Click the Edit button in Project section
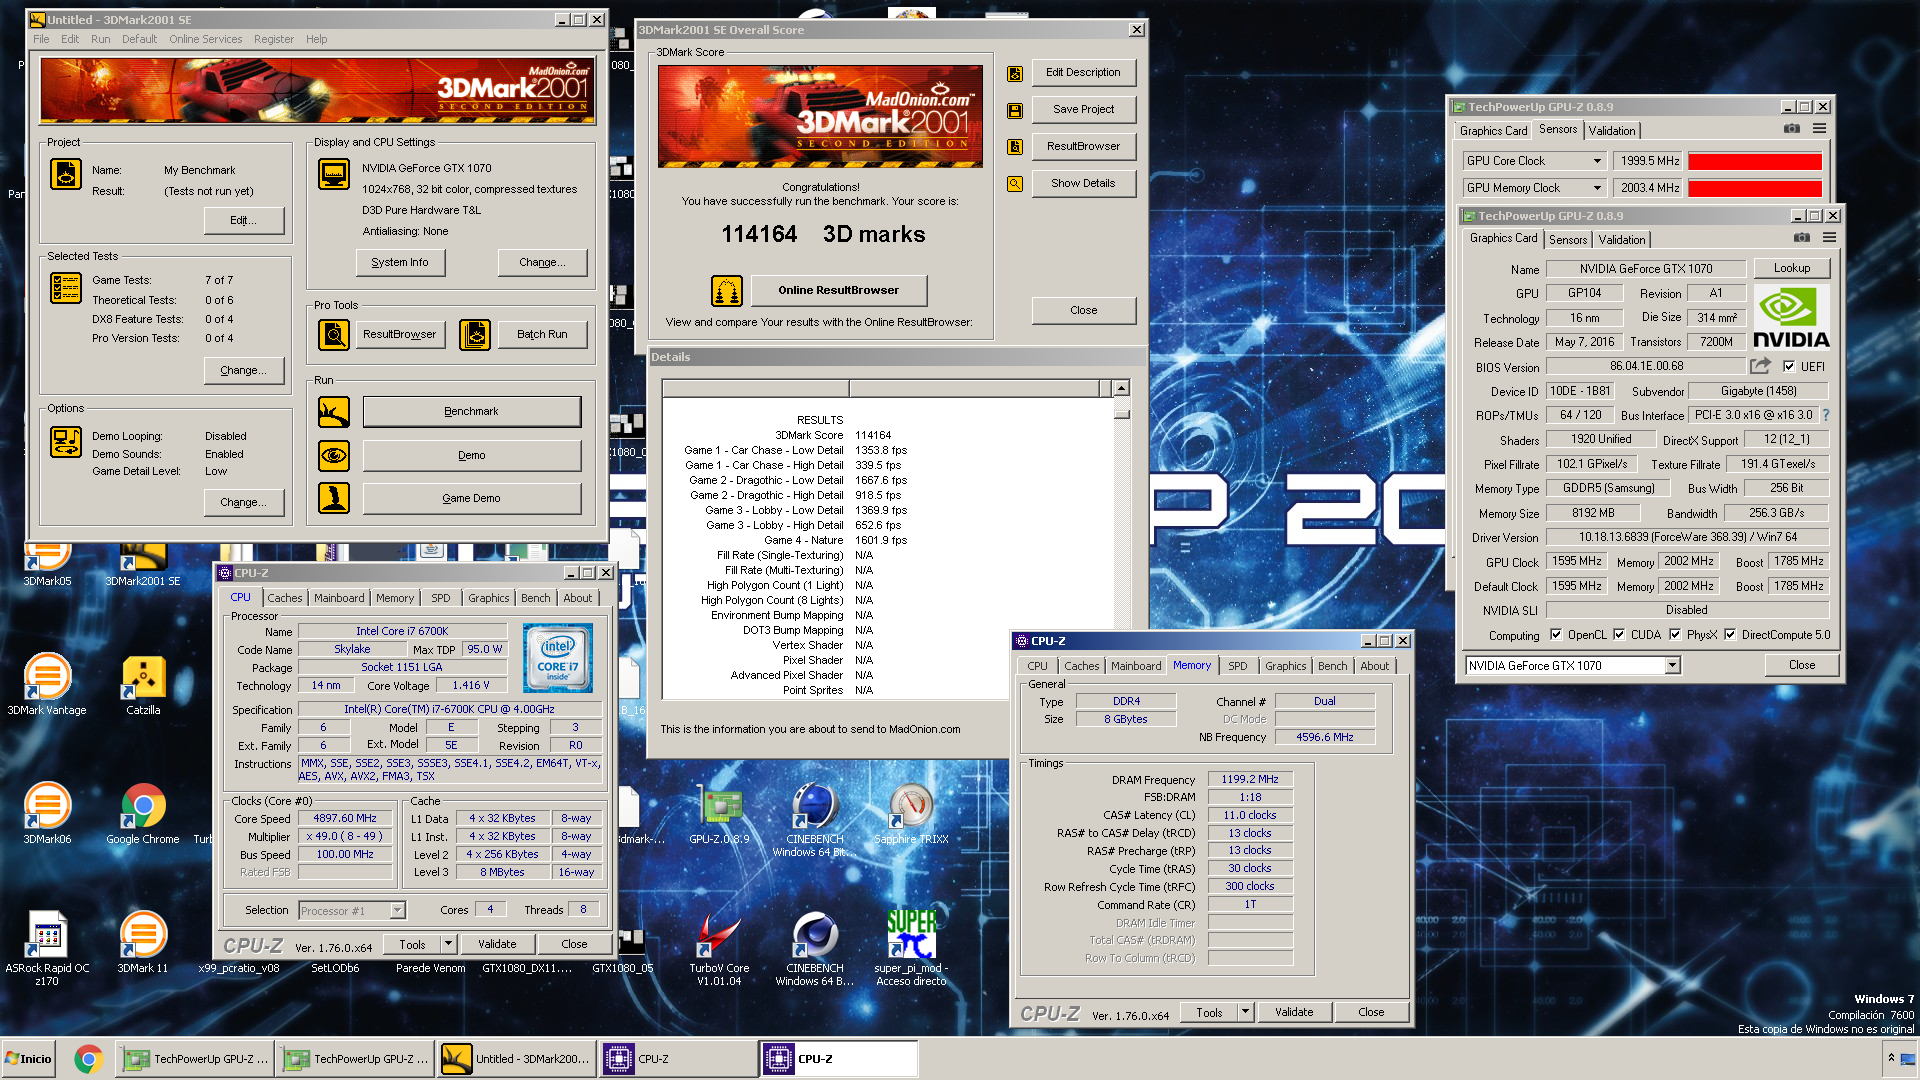 (243, 221)
